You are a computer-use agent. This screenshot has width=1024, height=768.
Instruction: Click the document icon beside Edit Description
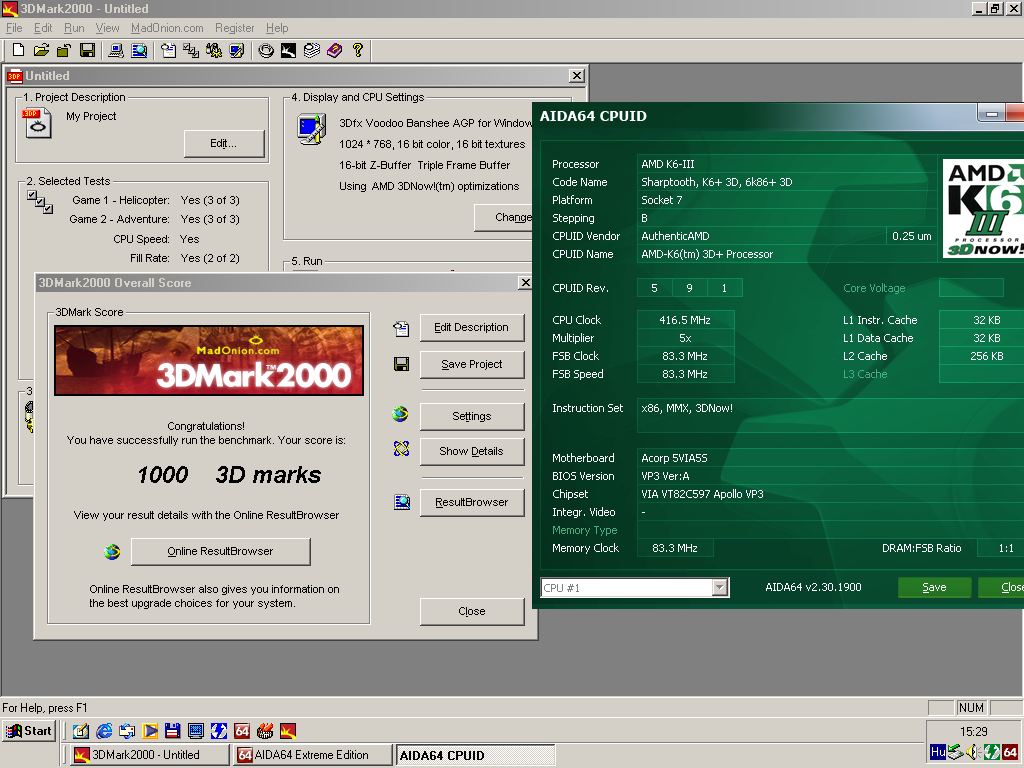click(401, 328)
